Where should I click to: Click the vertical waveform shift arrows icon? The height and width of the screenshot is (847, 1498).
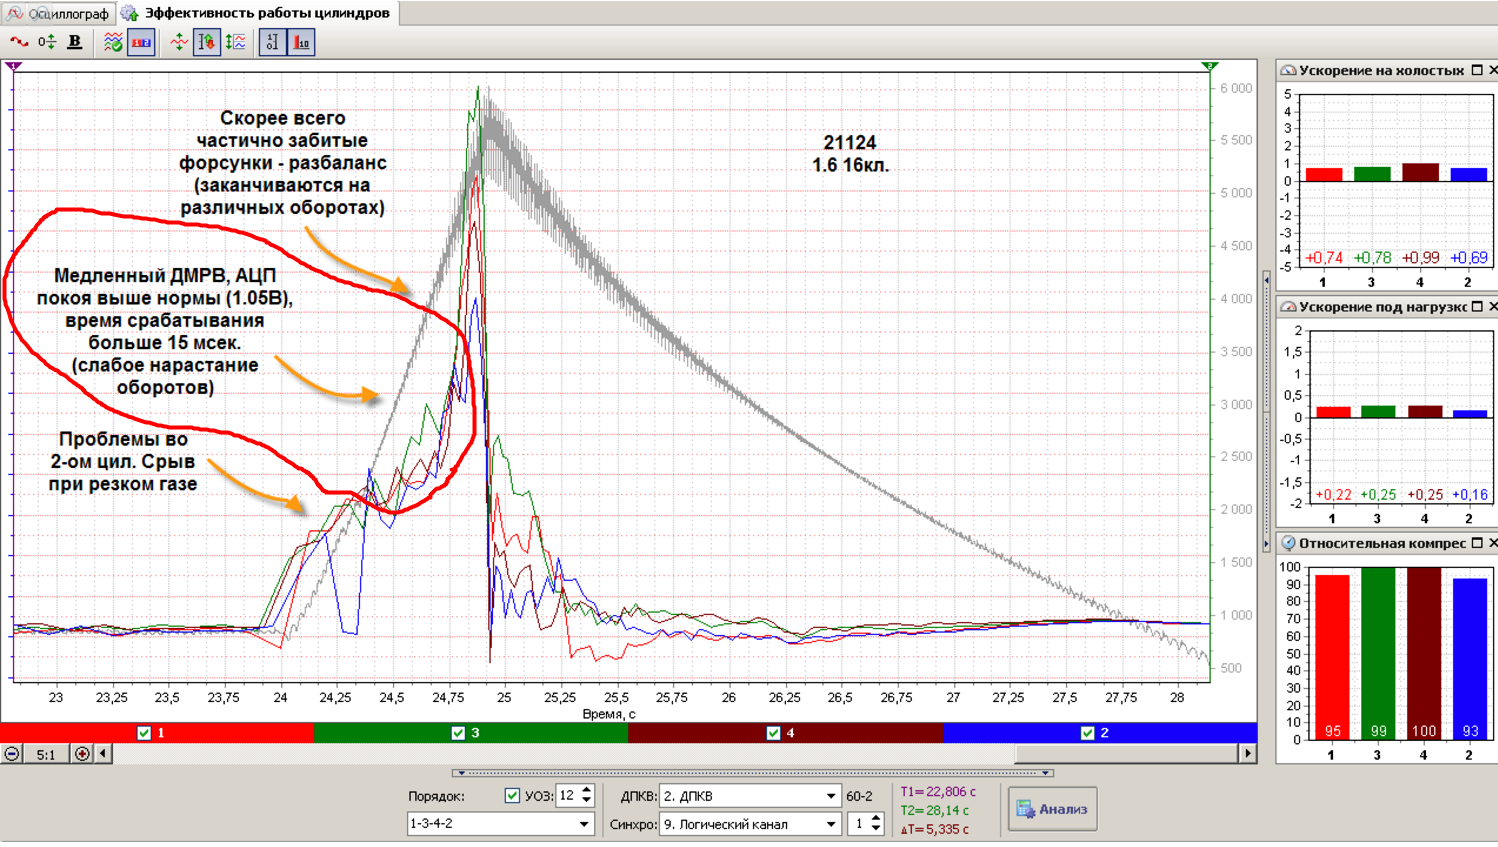coord(178,42)
